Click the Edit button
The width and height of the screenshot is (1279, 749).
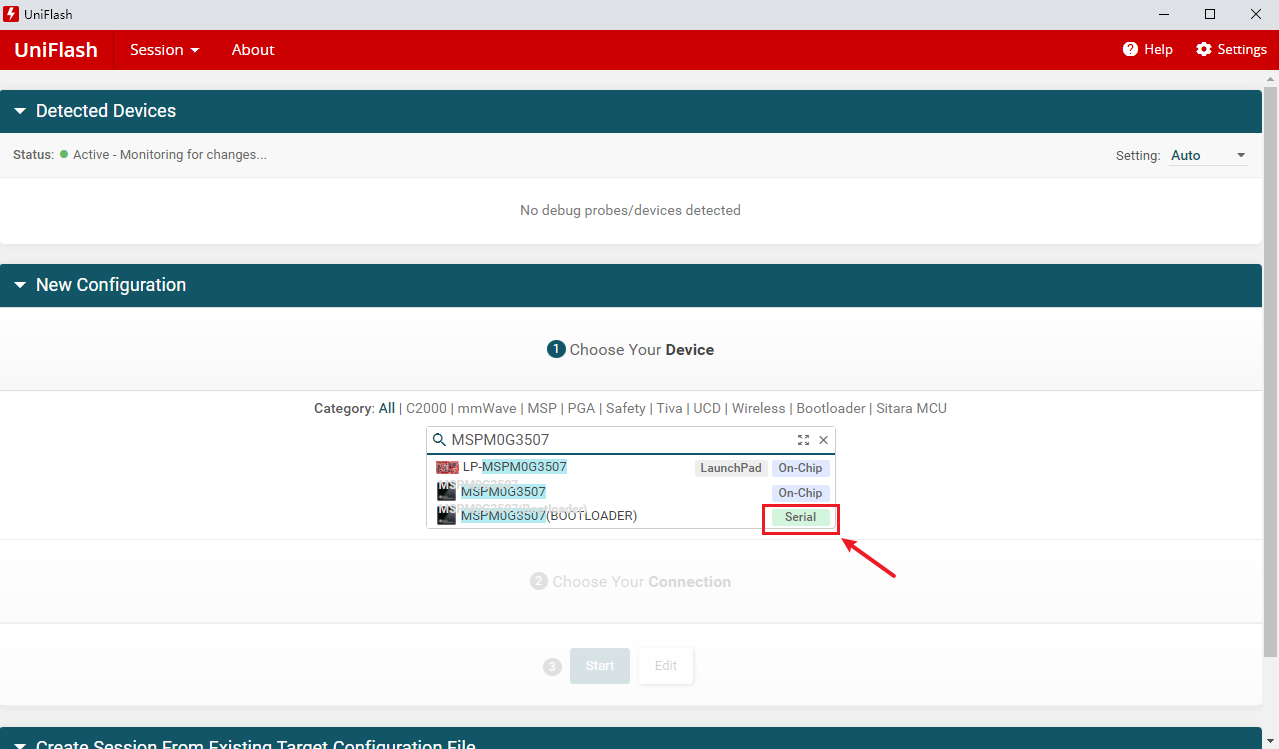[666, 666]
